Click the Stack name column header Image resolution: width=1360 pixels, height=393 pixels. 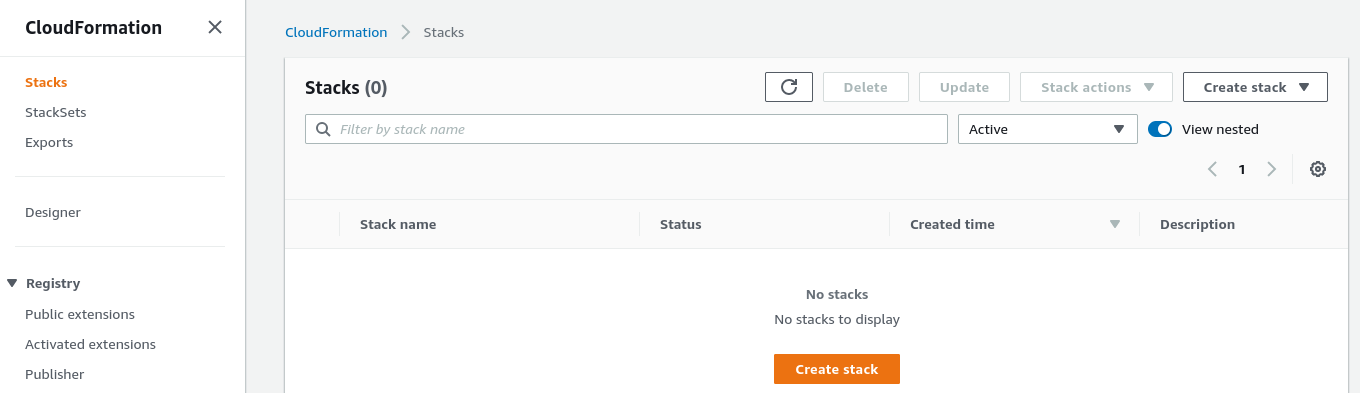pos(398,224)
